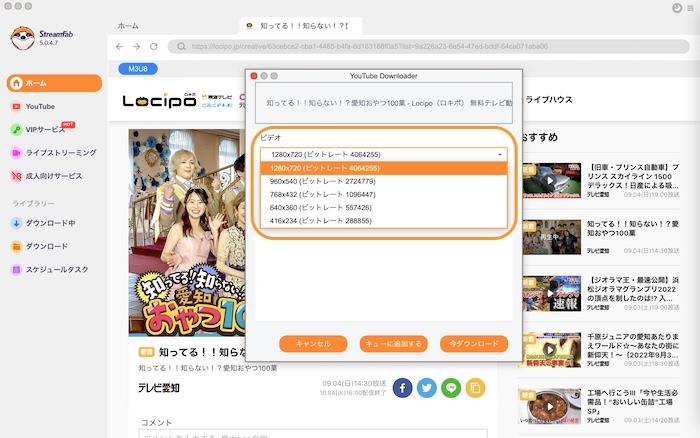Click the キャンセル button
The image size is (700, 438).
[313, 344]
